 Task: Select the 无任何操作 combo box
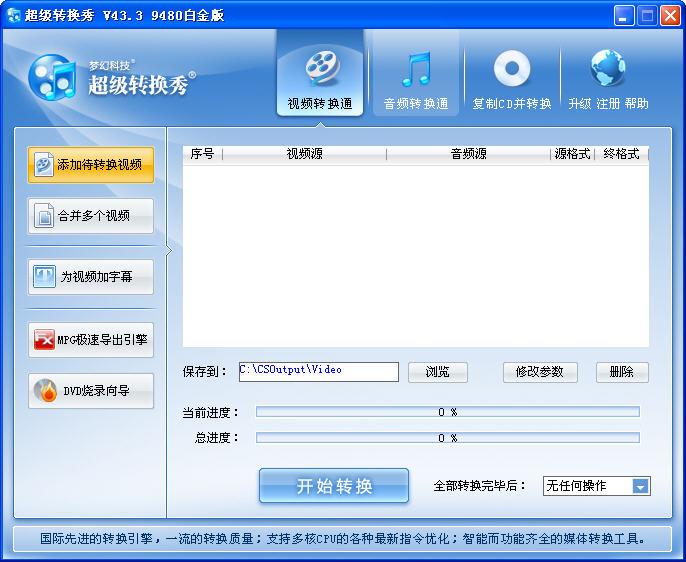click(596, 486)
